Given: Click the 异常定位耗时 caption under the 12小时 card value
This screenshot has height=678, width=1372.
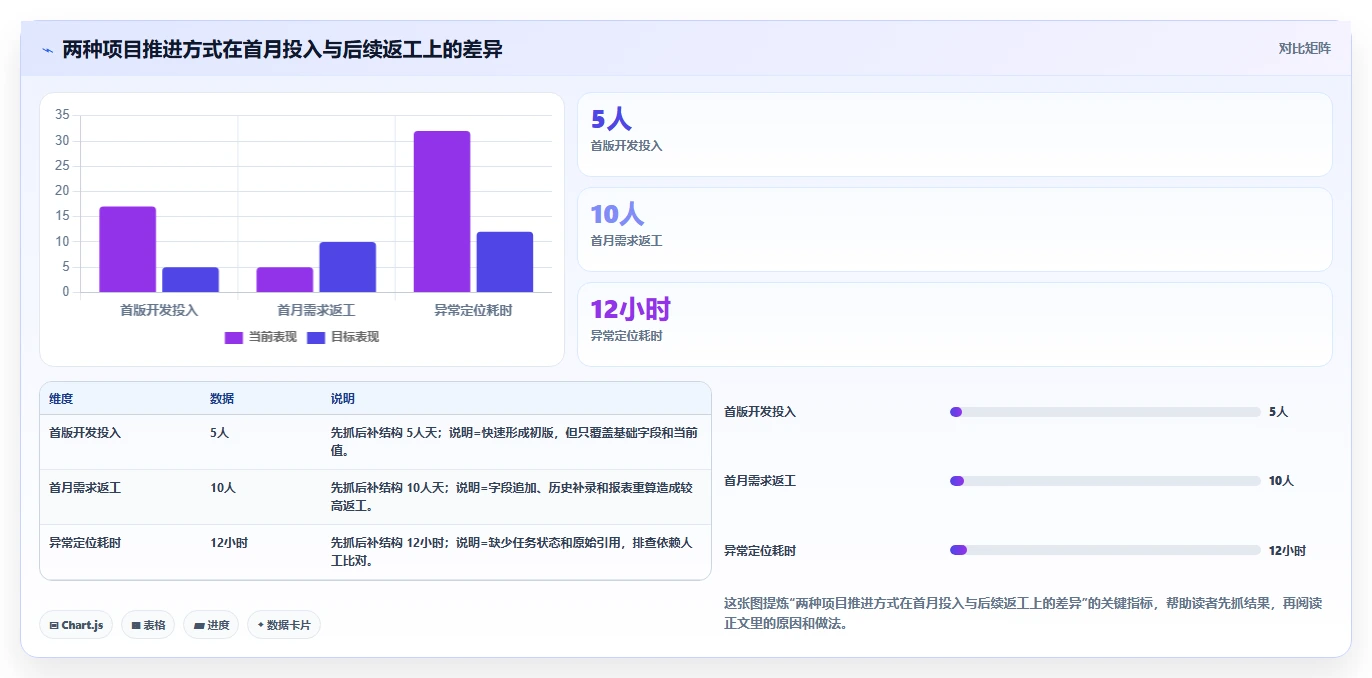Looking at the screenshot, I should click(x=626, y=336).
